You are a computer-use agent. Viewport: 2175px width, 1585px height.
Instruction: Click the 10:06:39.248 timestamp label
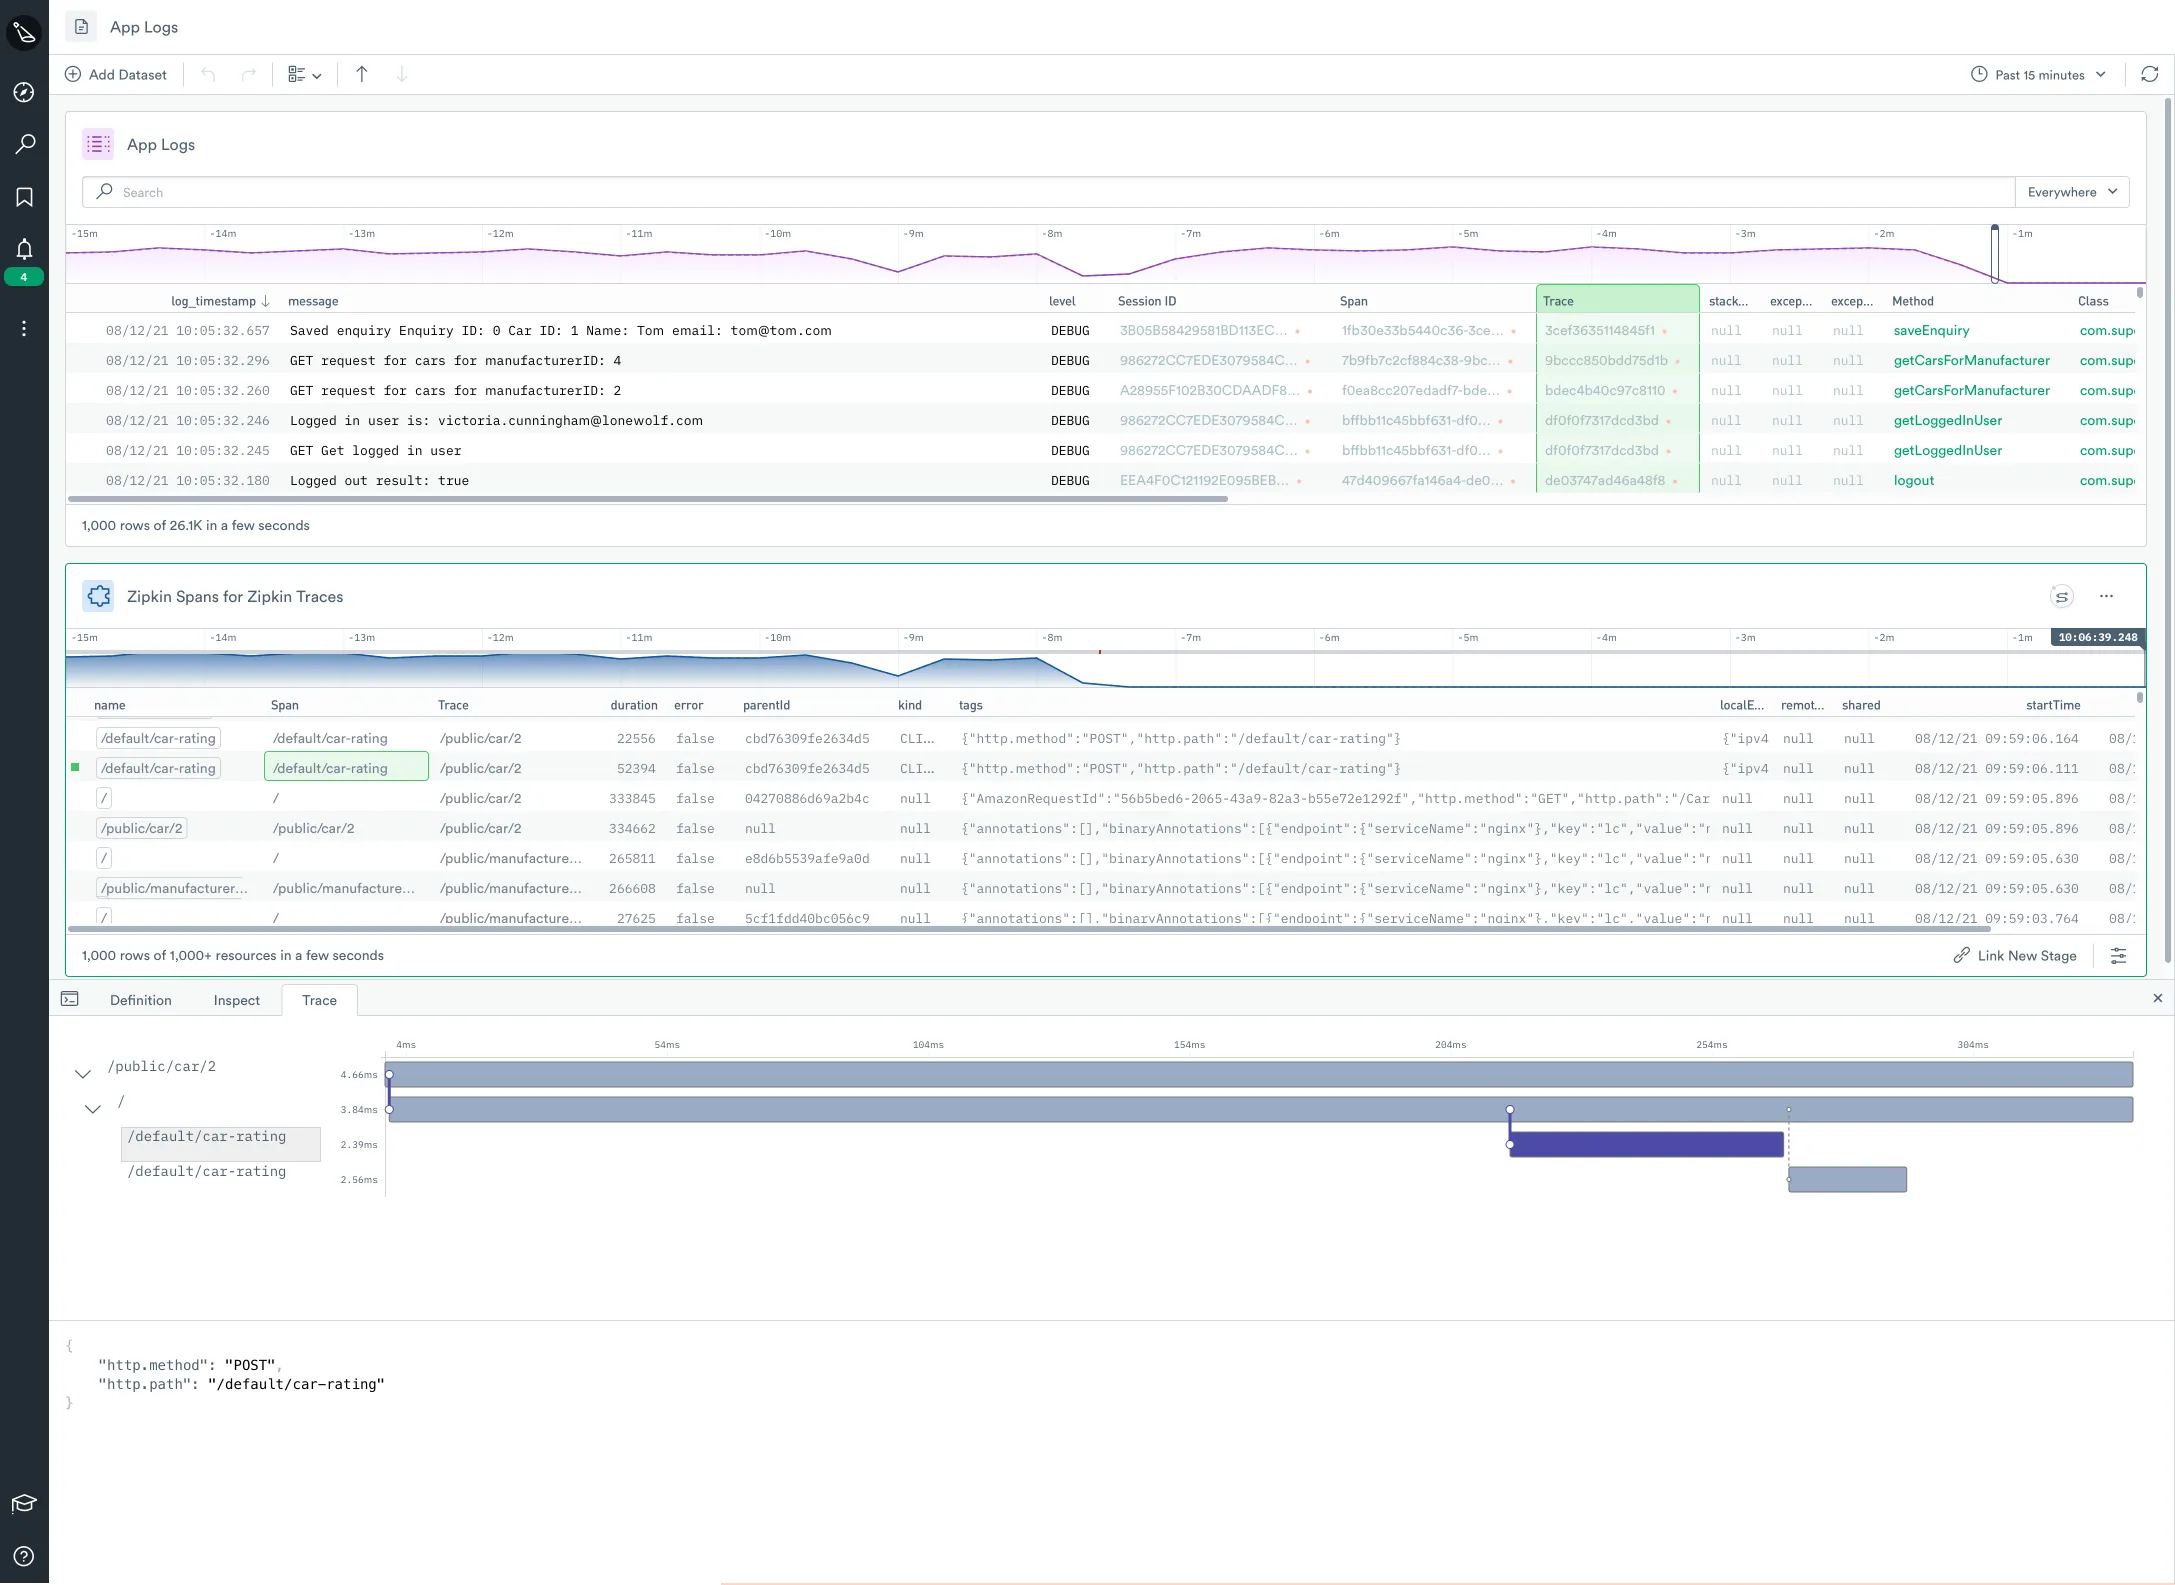[x=2097, y=637]
